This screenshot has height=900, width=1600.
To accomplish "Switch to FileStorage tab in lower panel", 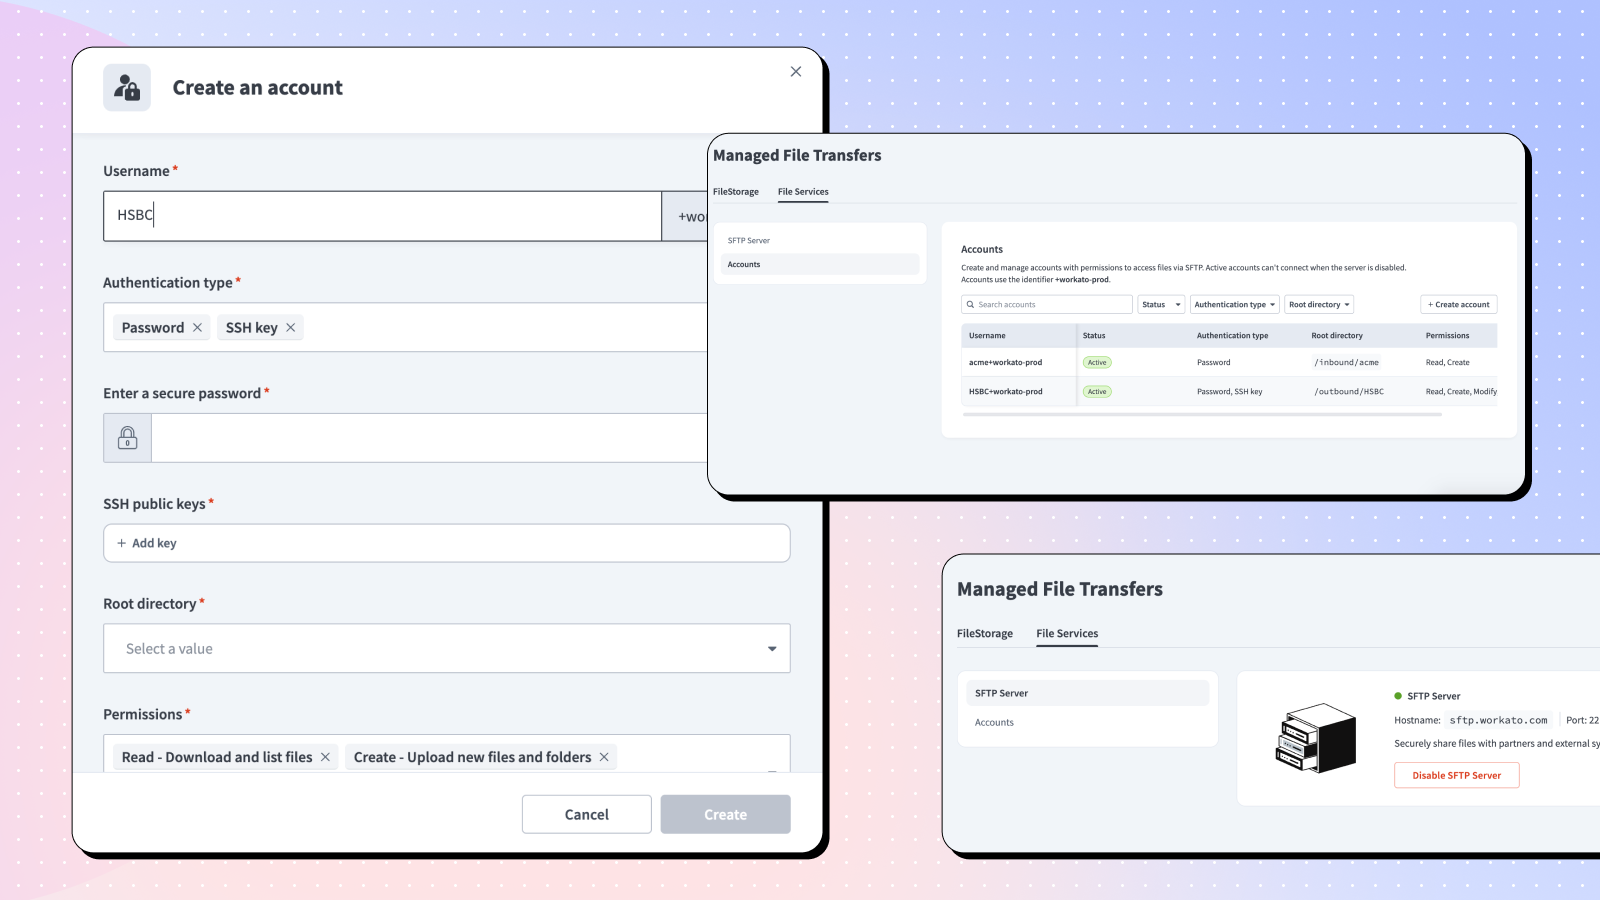I will 984,634.
